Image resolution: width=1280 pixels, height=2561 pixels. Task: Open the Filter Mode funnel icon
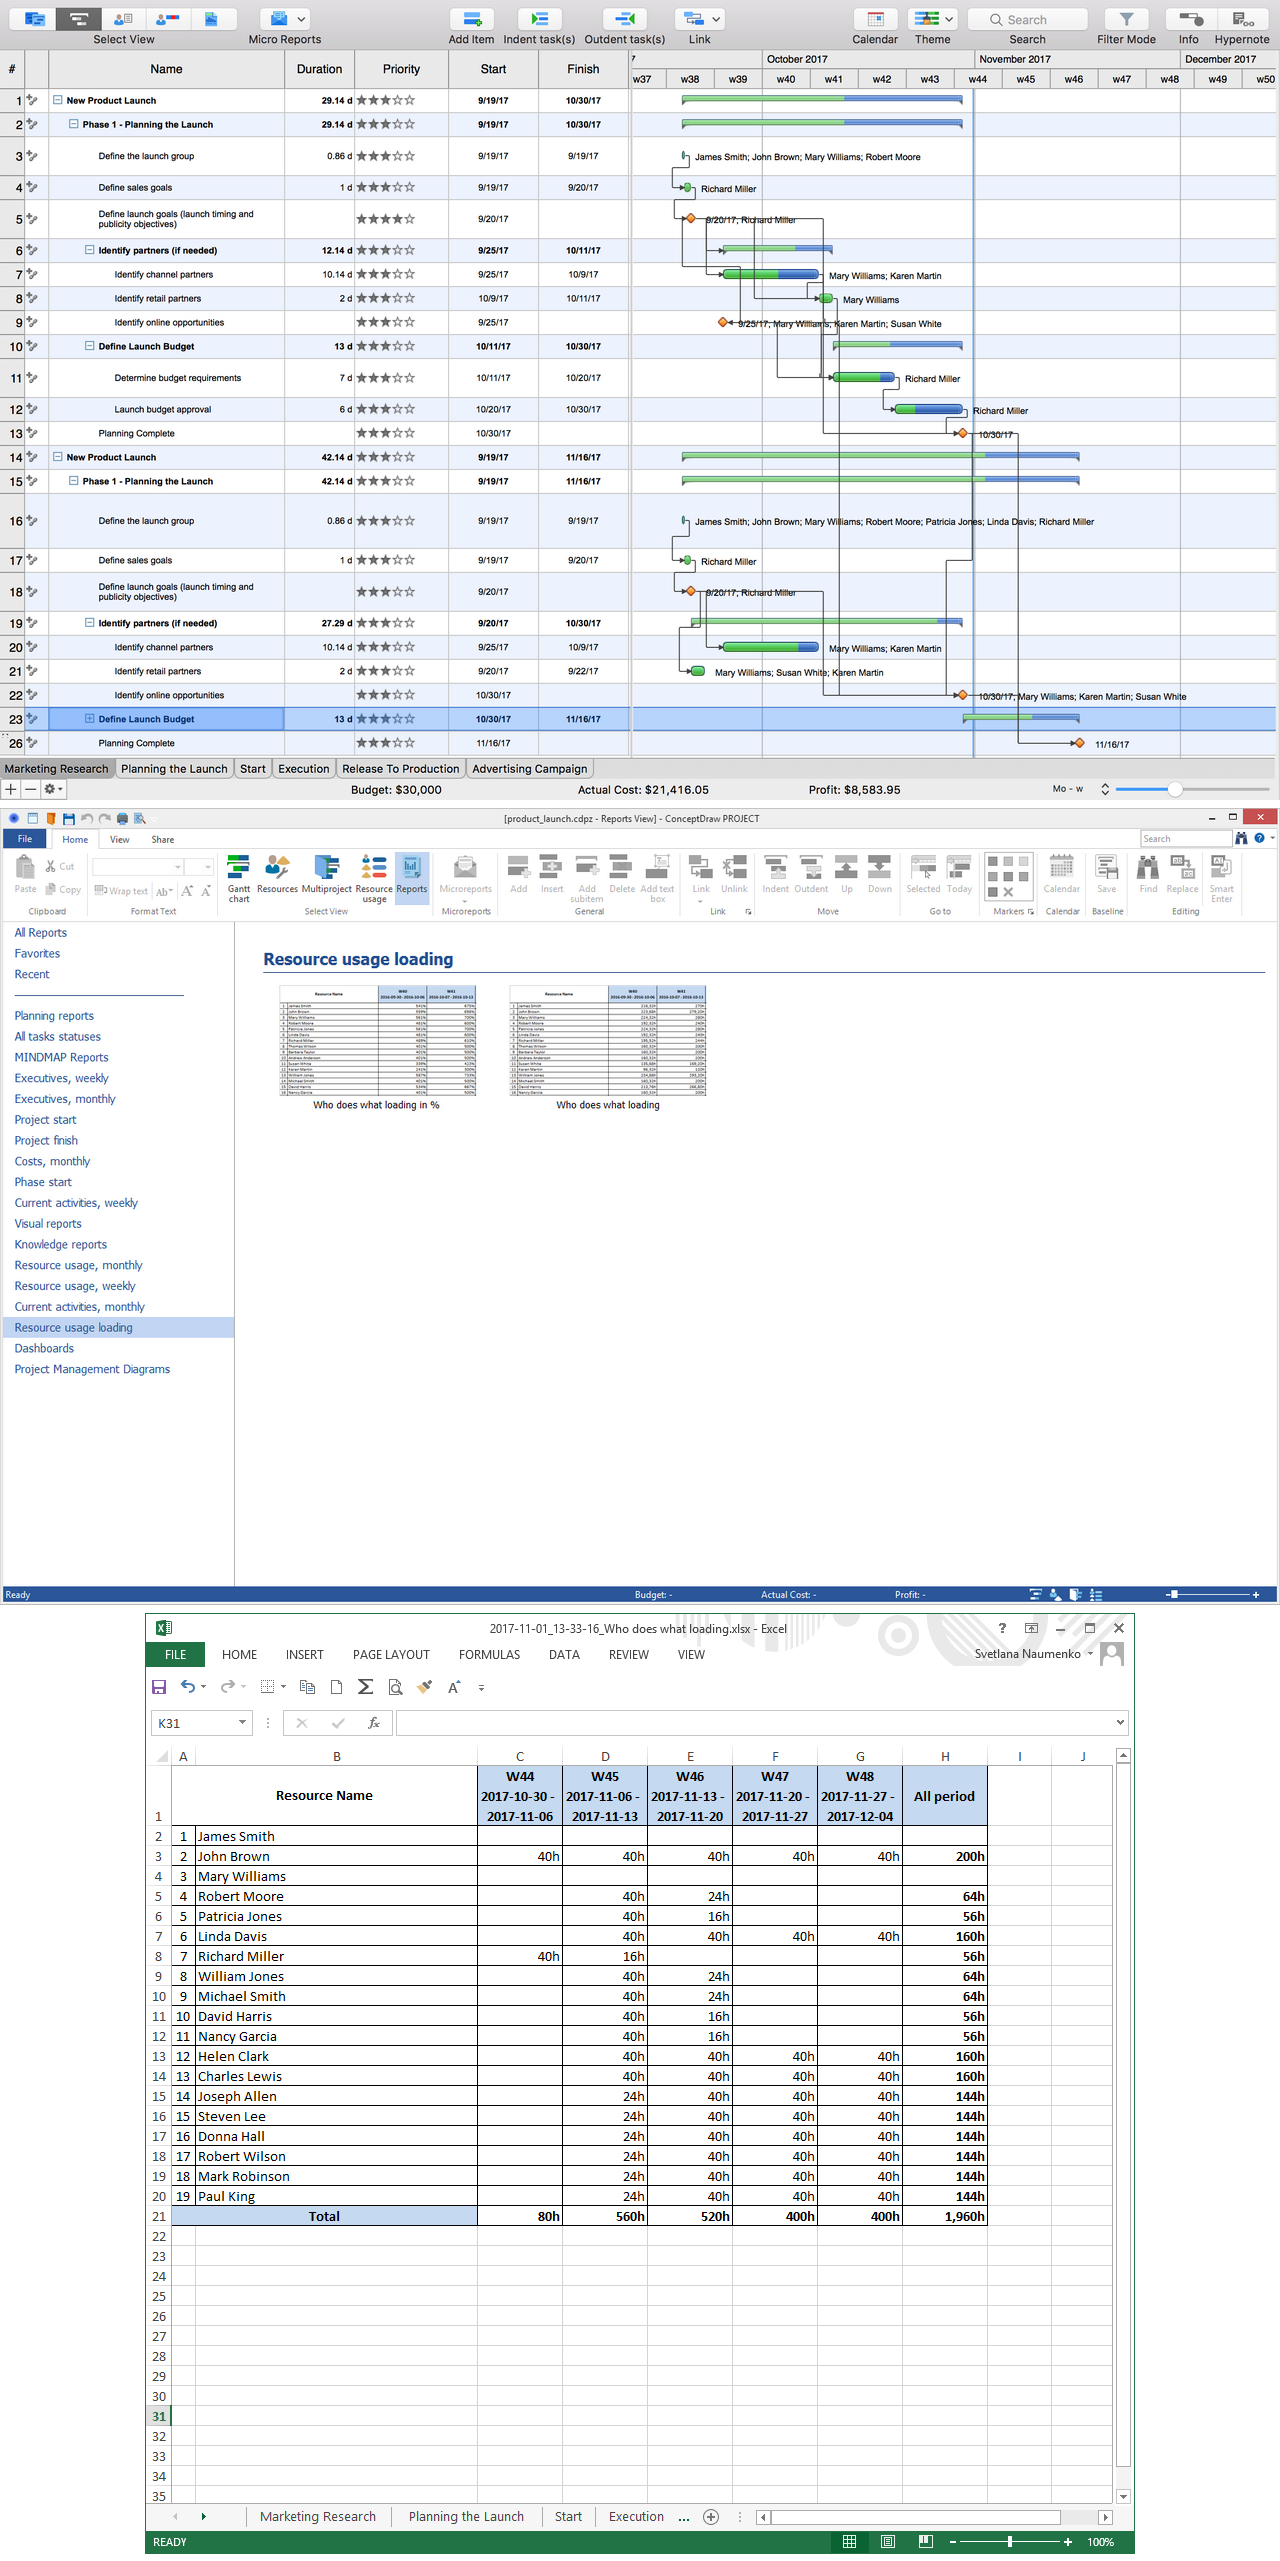[1126, 19]
